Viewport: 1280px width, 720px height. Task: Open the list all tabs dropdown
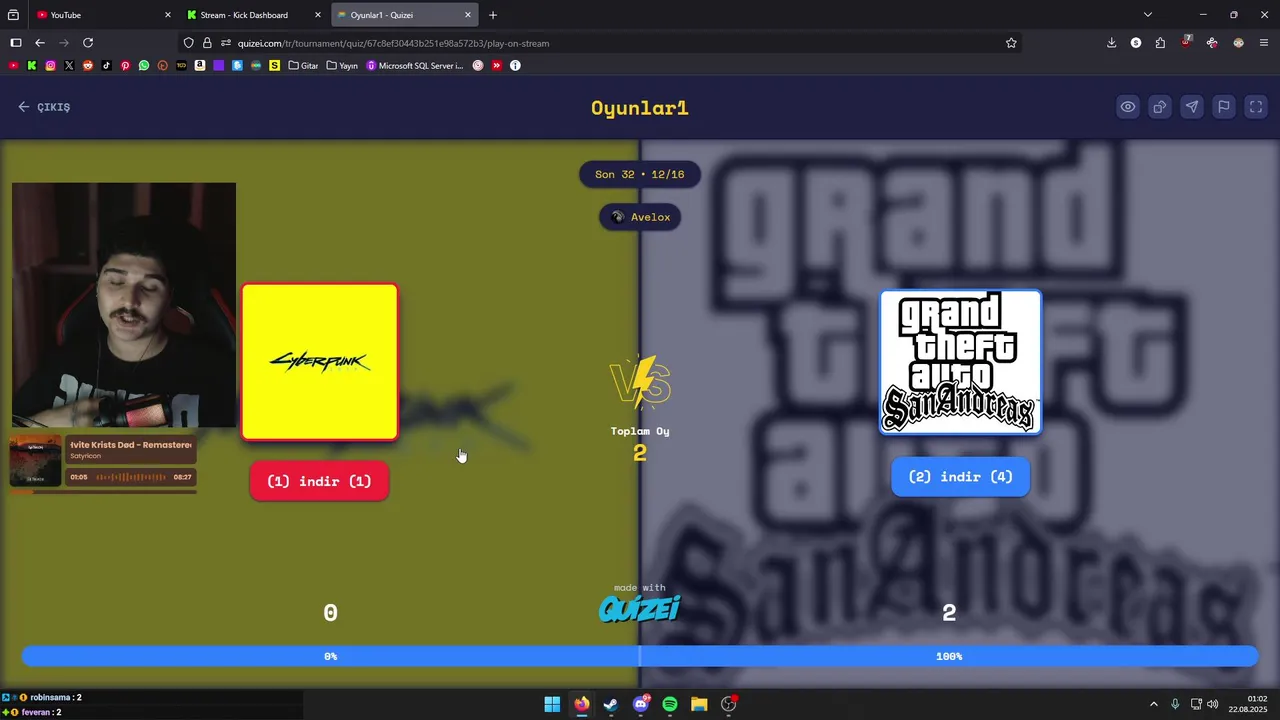tap(1148, 15)
